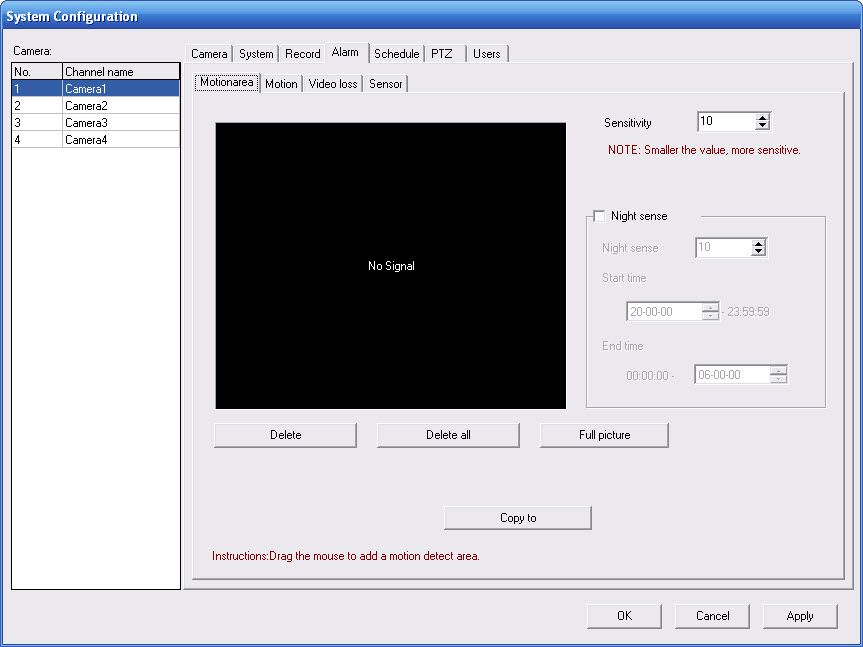Select the Motion sub-tab
Screen dimensions: 863x647
pyautogui.click(x=281, y=84)
